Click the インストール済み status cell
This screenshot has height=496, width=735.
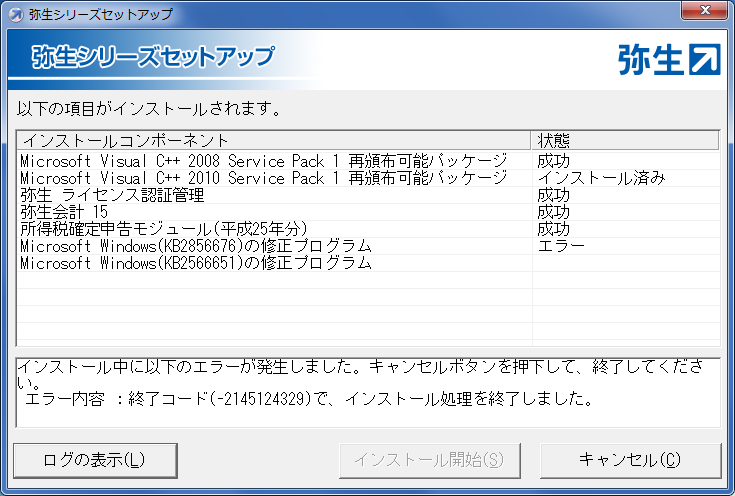[x=601, y=178]
